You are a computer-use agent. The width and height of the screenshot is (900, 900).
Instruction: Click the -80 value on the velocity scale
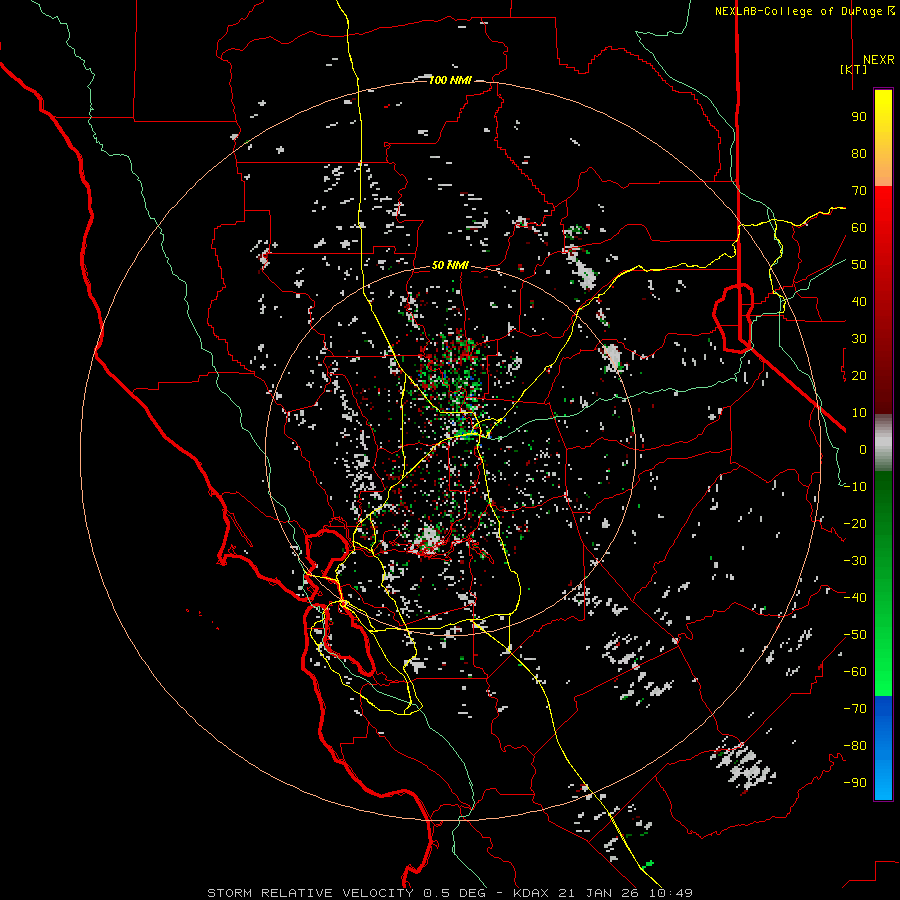(855, 746)
